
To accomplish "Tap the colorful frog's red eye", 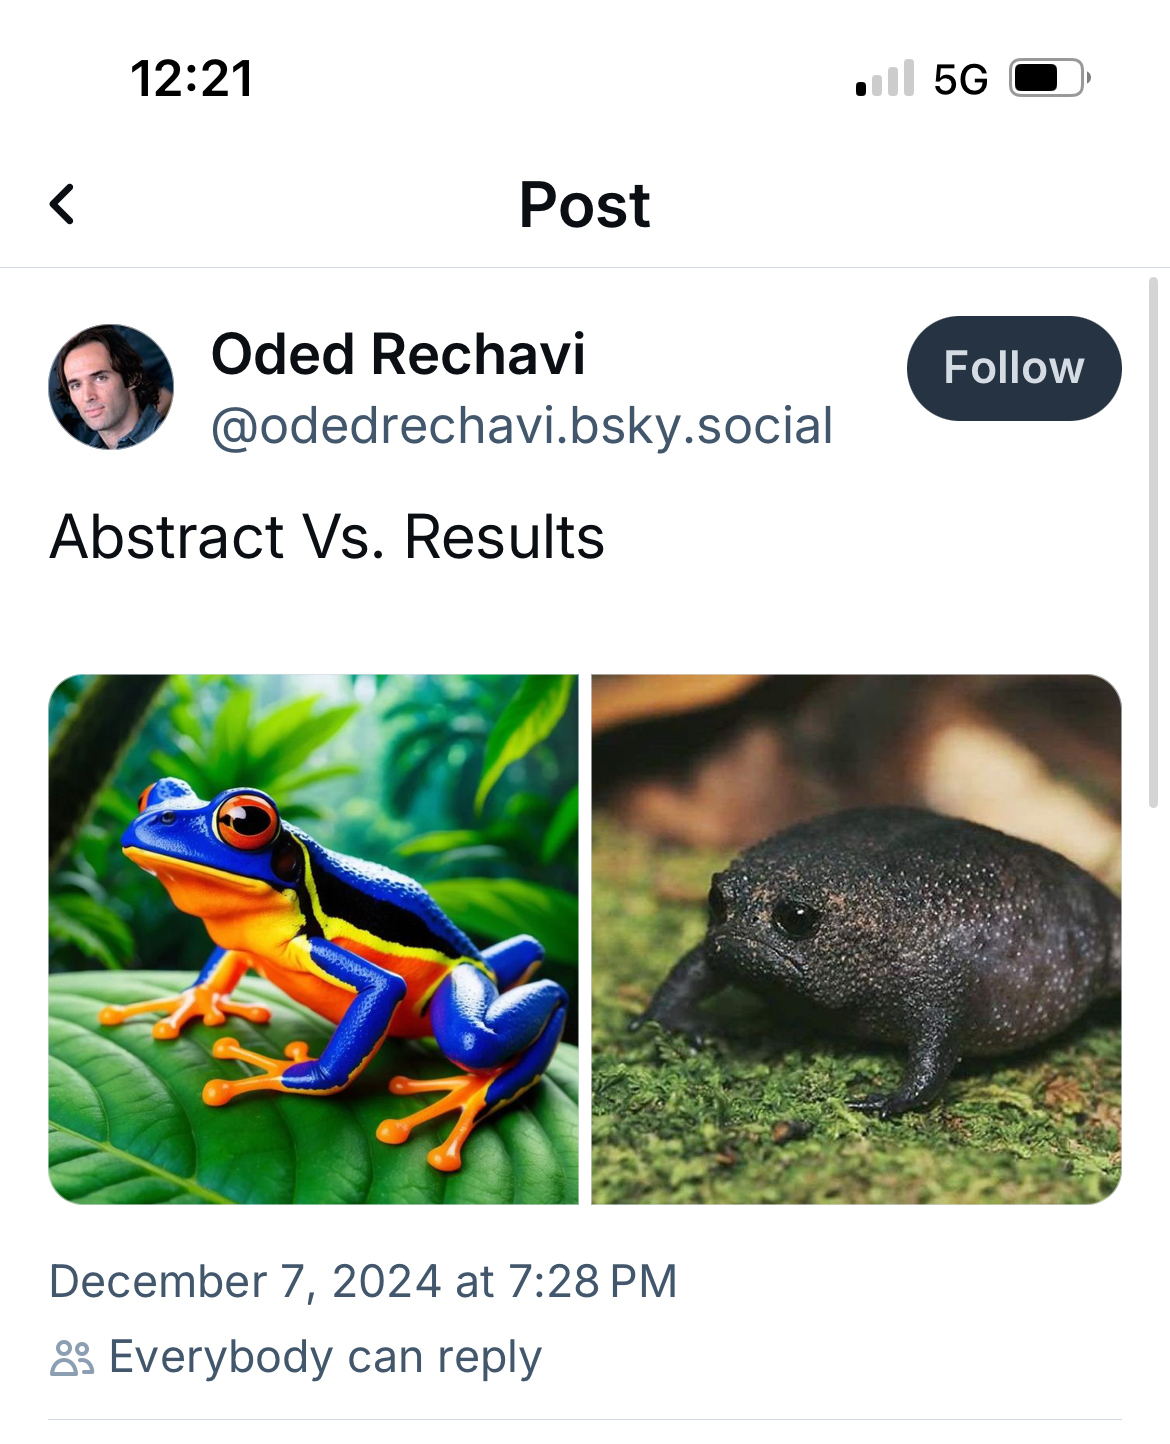I will [246, 822].
